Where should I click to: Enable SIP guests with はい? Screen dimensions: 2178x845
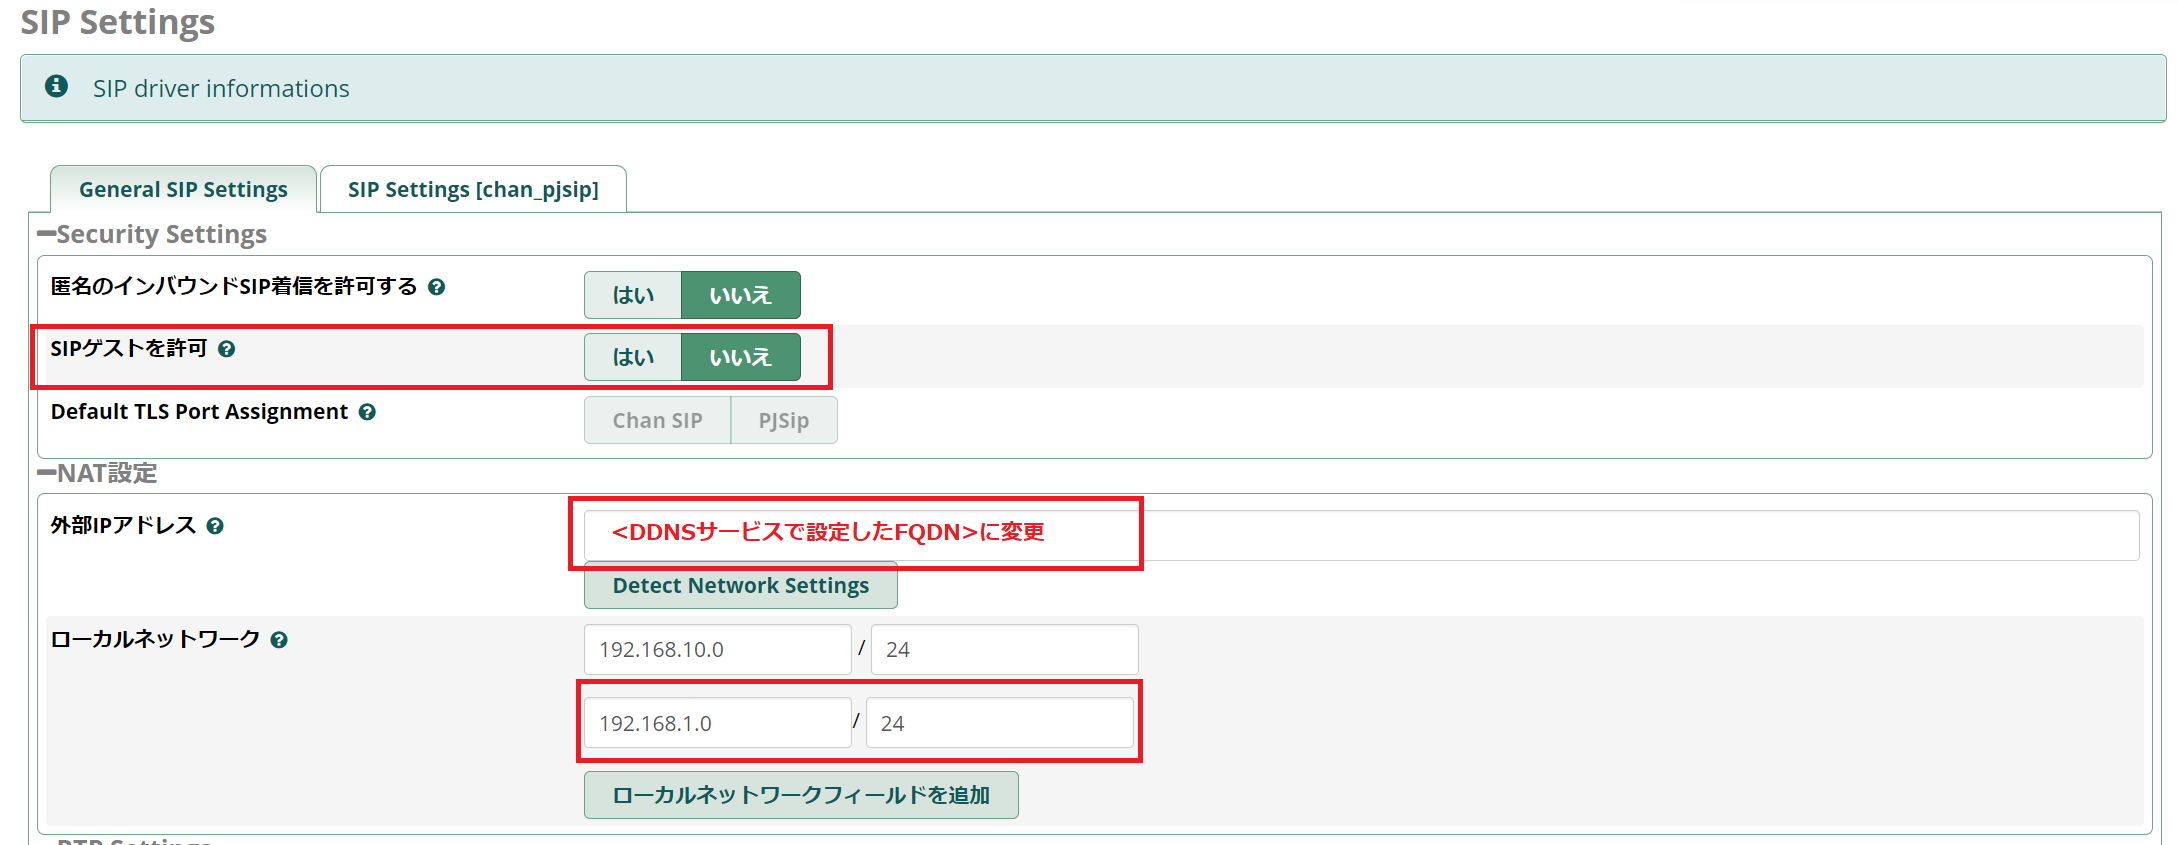pyautogui.click(x=633, y=357)
